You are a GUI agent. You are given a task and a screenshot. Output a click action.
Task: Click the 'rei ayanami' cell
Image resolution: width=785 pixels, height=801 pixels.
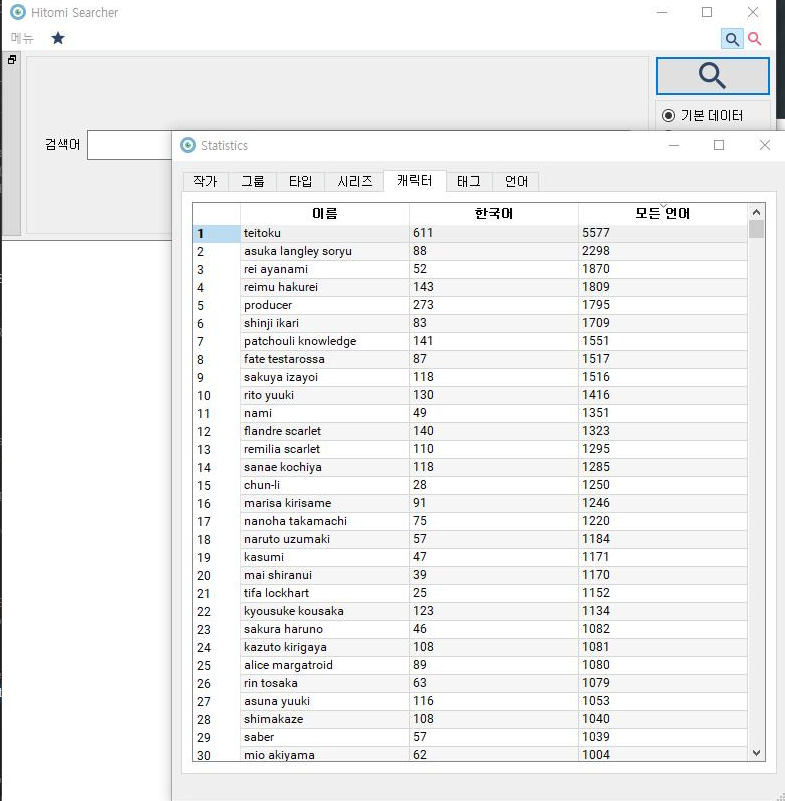tap(325, 269)
